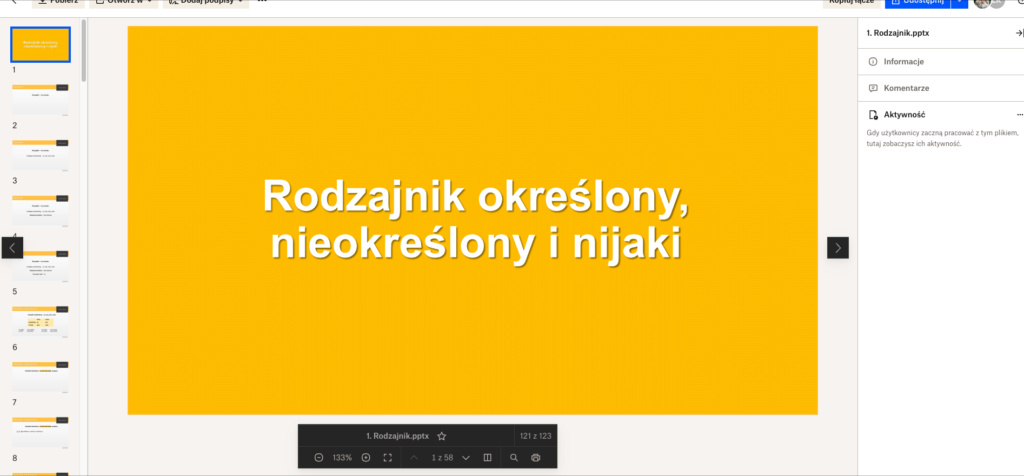
Task: Go to the previous slide arrow
Action: [x=12, y=247]
